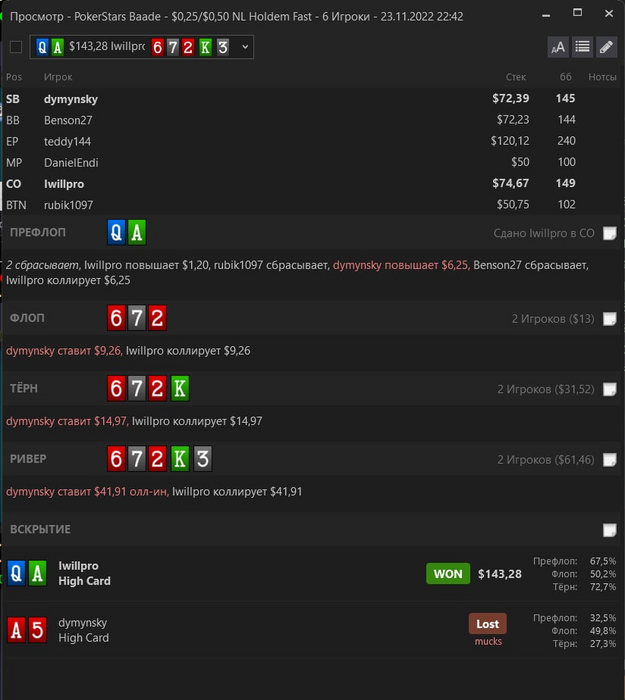Click the pencil edit icon
Screen dimensions: 625x700
coord(606,47)
